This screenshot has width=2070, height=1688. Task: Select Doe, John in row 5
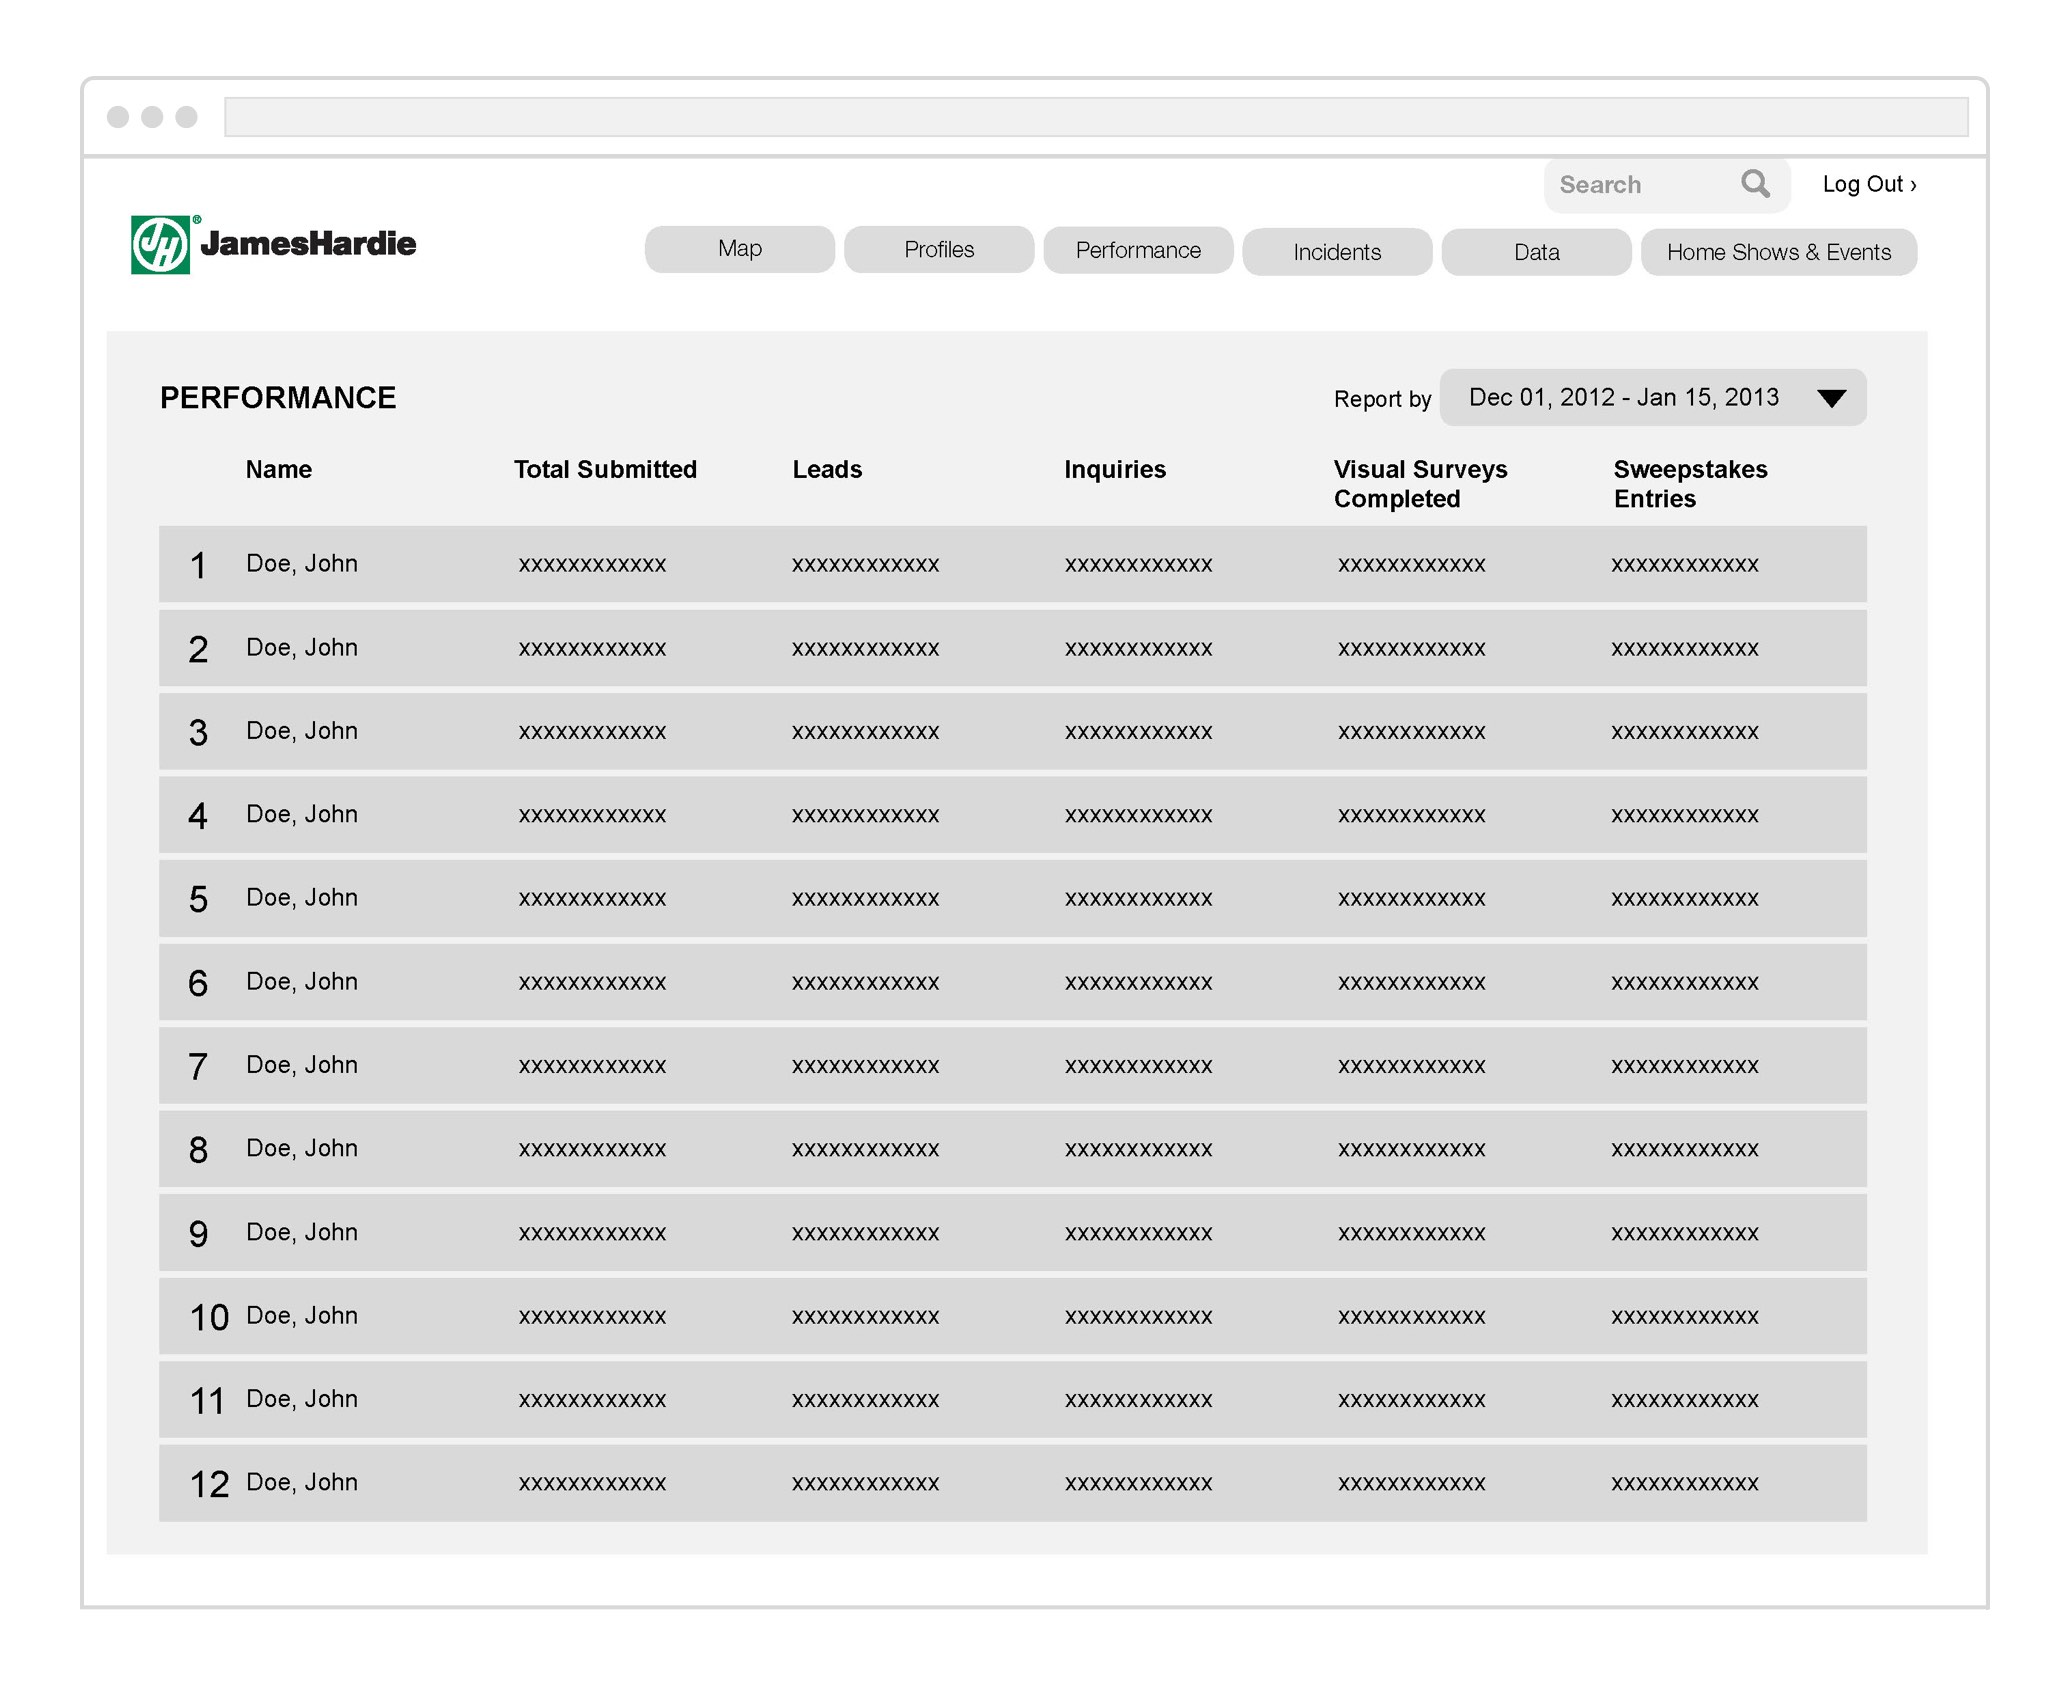(302, 898)
